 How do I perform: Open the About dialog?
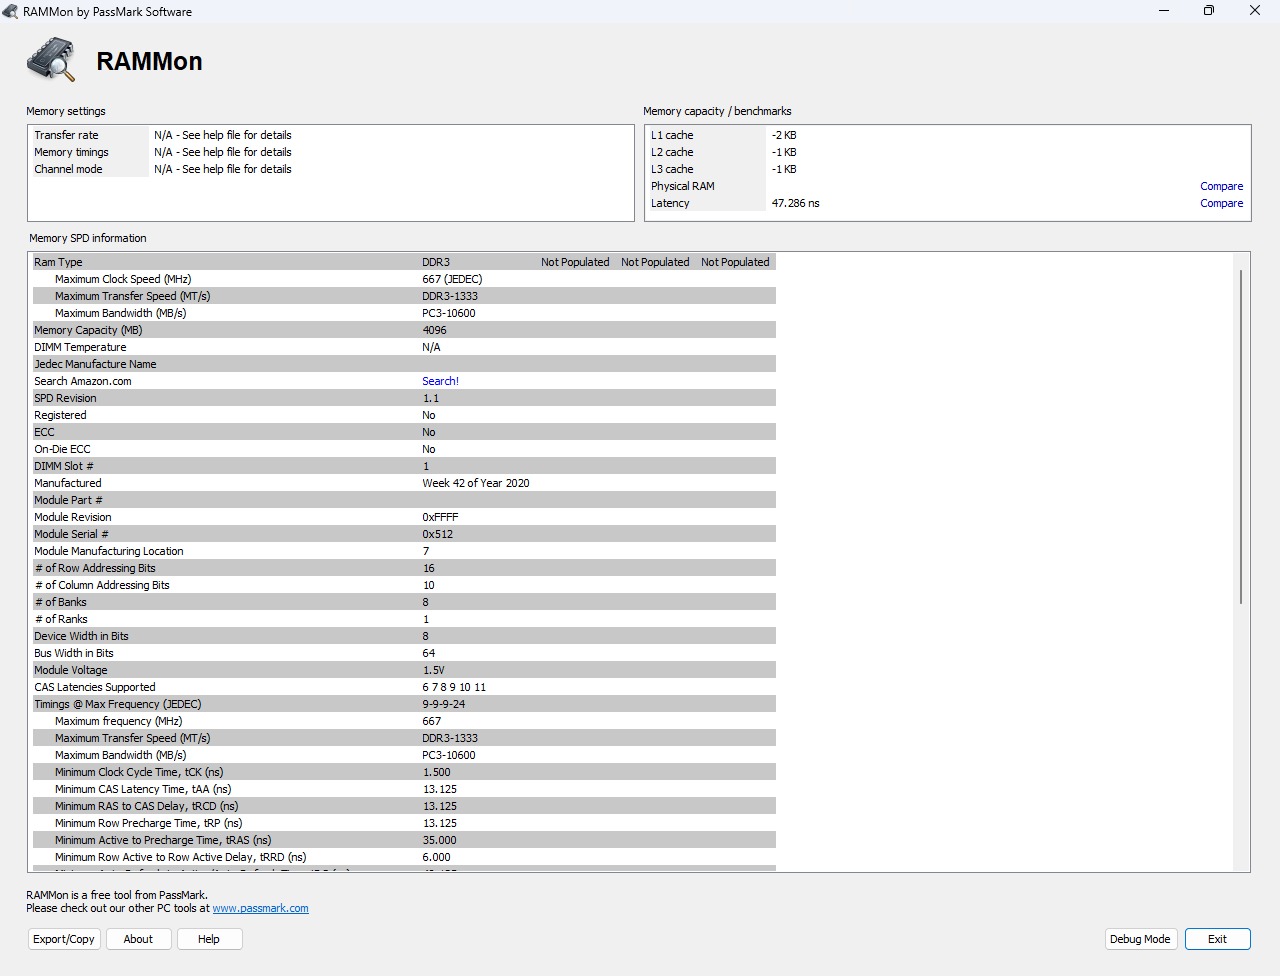tap(138, 939)
